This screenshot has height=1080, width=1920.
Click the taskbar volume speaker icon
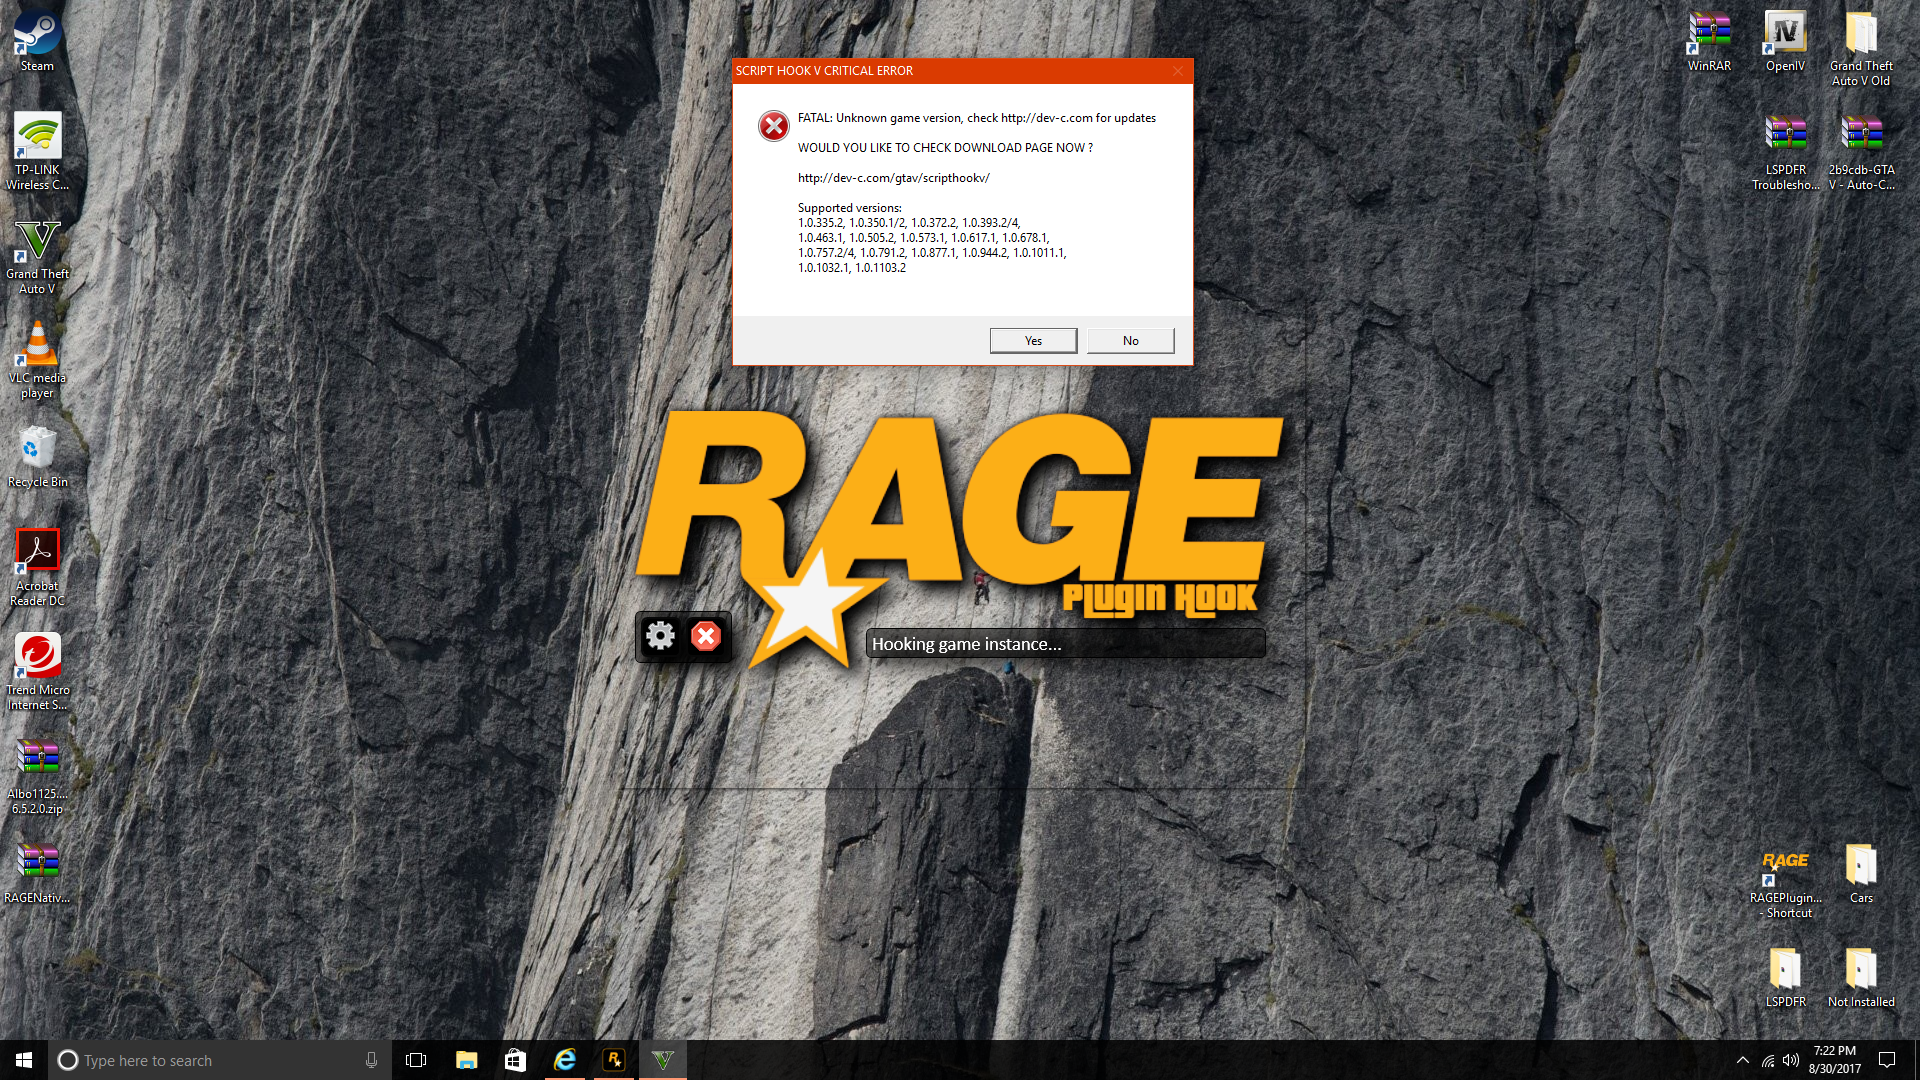click(1791, 1060)
